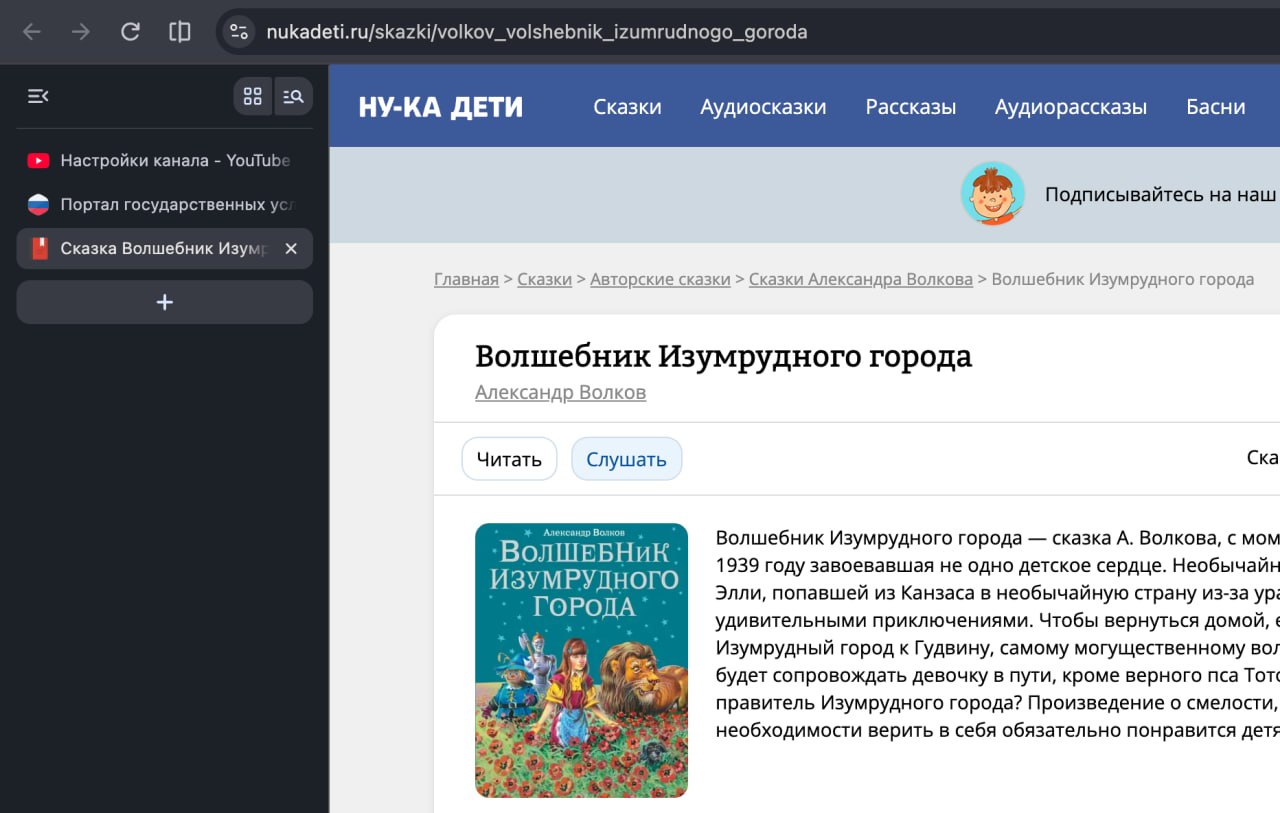
Task: Click the red book favicon of the active tab
Action: 39,248
